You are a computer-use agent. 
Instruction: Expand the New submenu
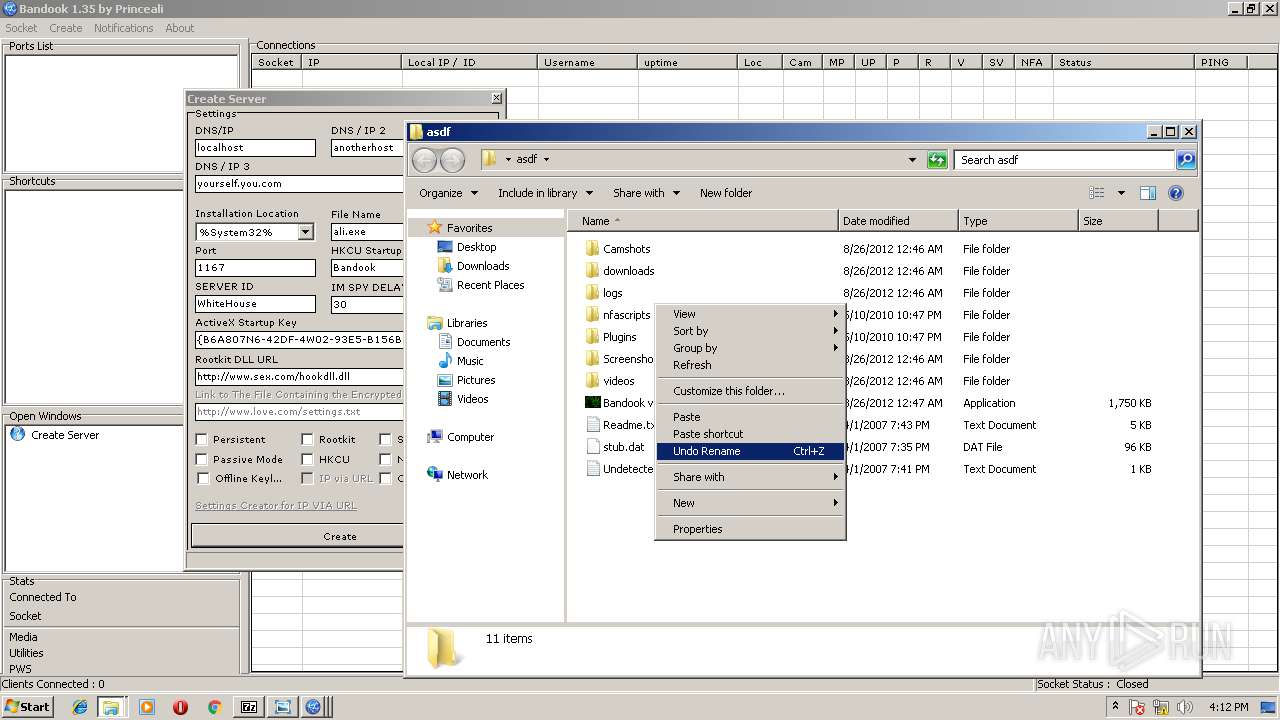750,503
